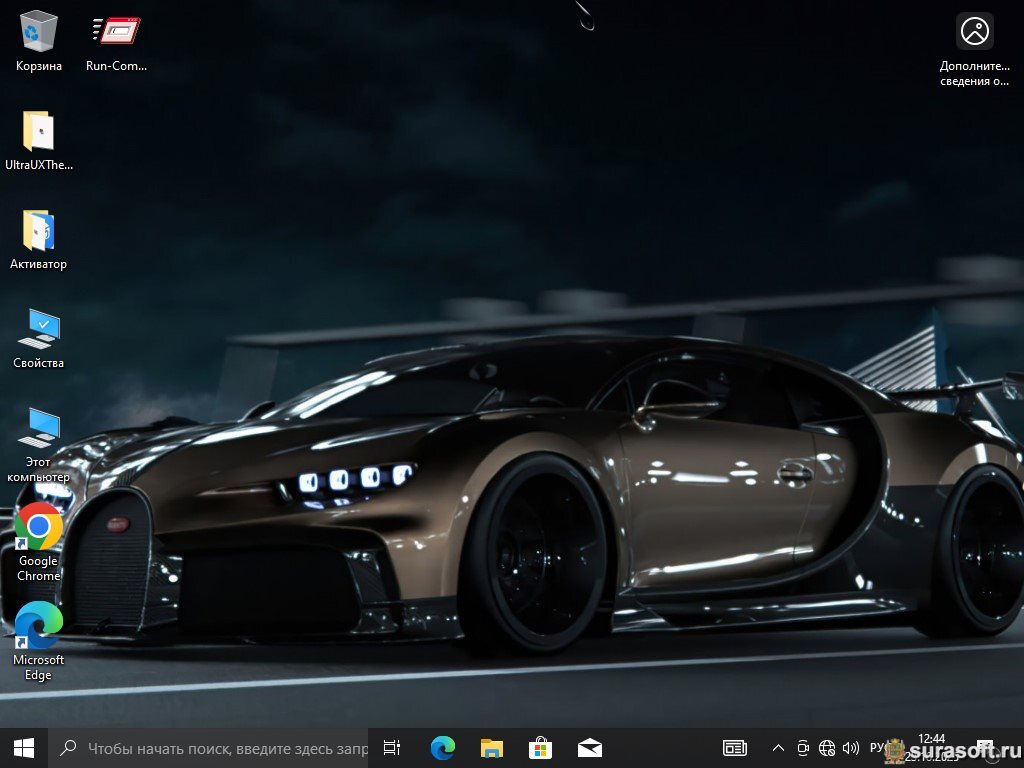This screenshot has height=768, width=1024.
Task: Select the Активатор folder icon
Action: point(39,240)
